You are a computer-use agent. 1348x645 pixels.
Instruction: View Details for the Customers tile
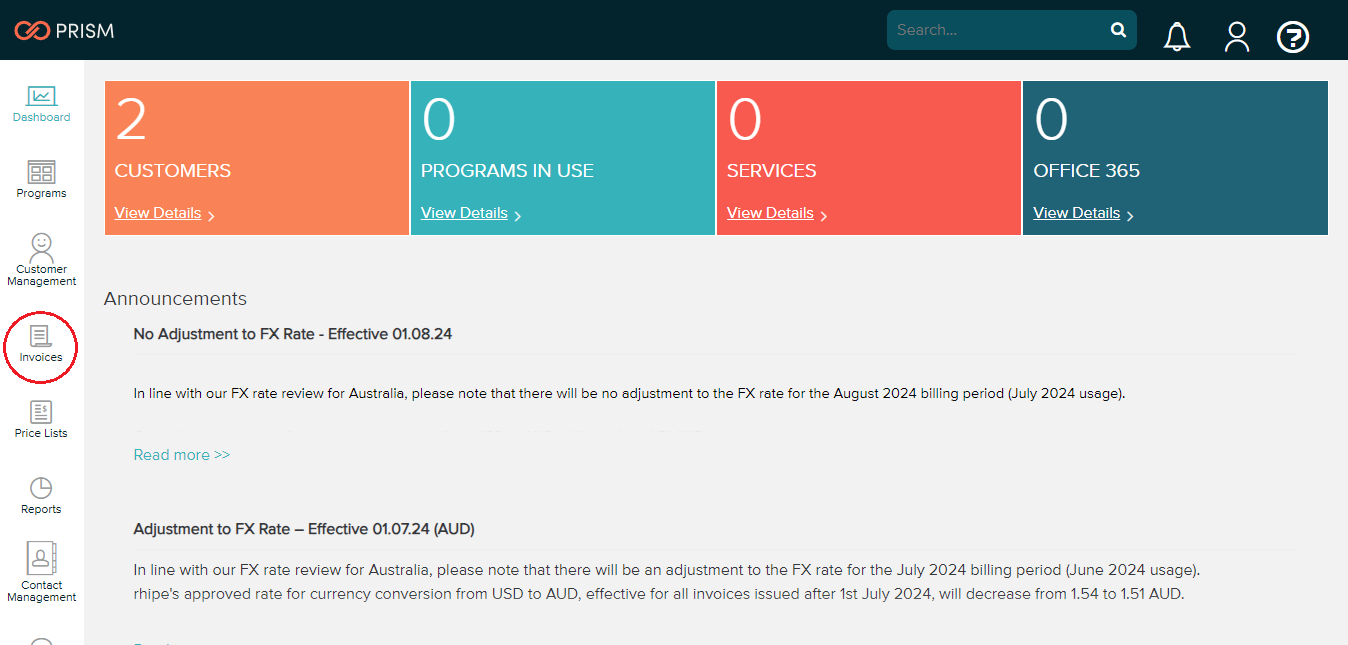[158, 212]
